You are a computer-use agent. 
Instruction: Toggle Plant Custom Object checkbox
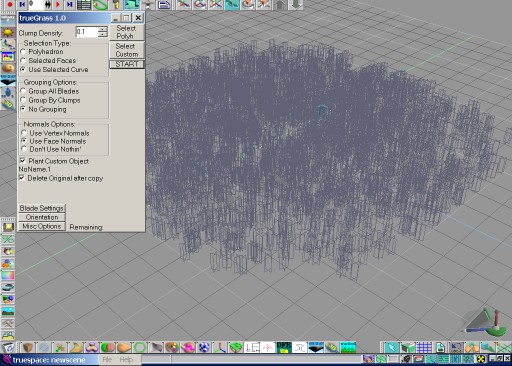[22, 161]
